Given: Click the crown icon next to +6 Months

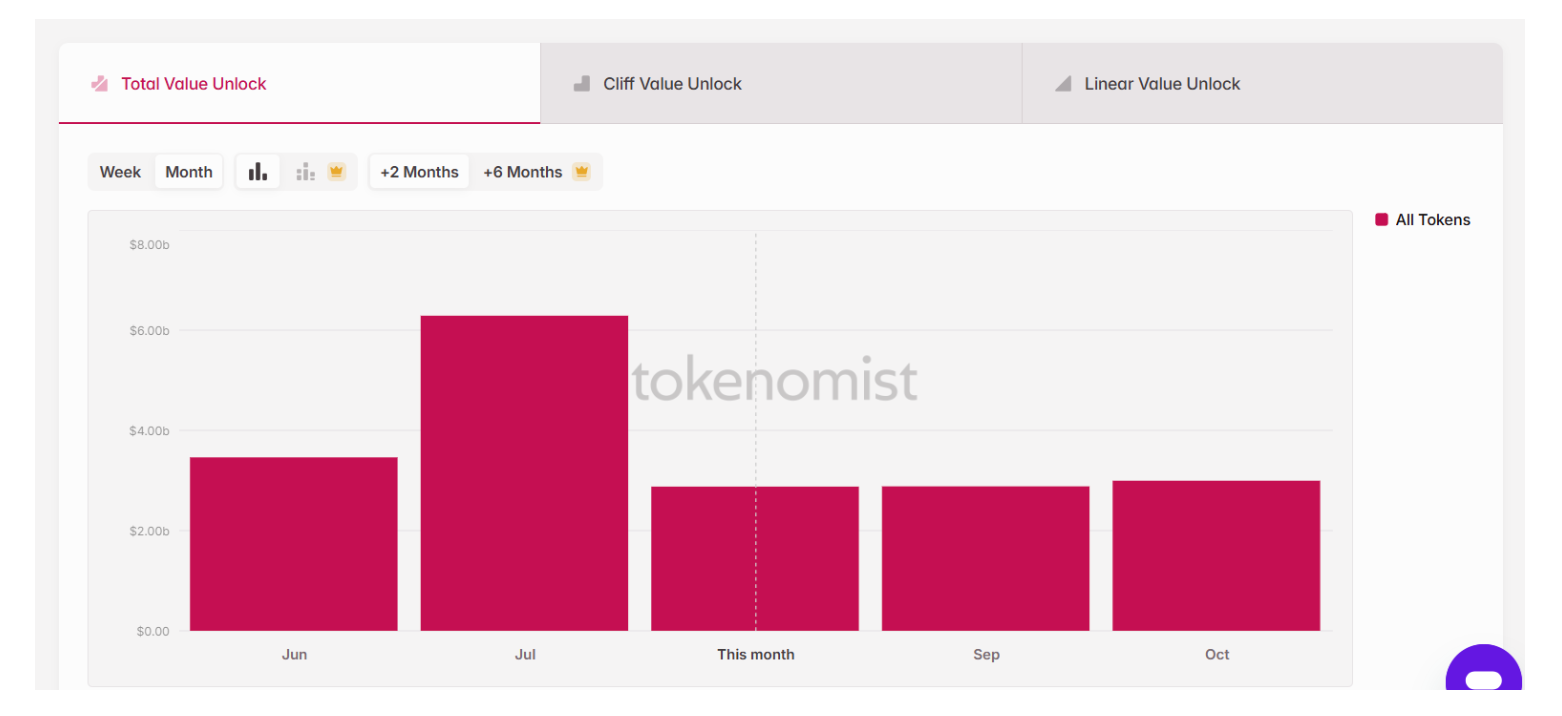Looking at the screenshot, I should pyautogui.click(x=581, y=172).
